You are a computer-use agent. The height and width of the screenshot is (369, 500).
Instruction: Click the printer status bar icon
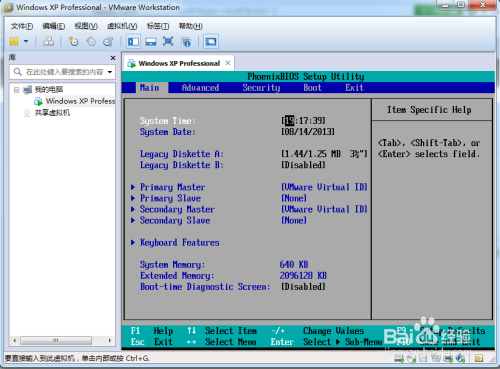click(x=448, y=358)
